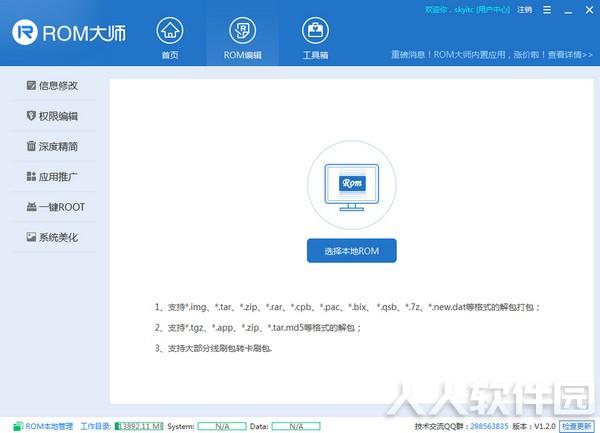The width and height of the screenshot is (600, 433).
Task: Click the 检查更新 button
Action: point(577,426)
